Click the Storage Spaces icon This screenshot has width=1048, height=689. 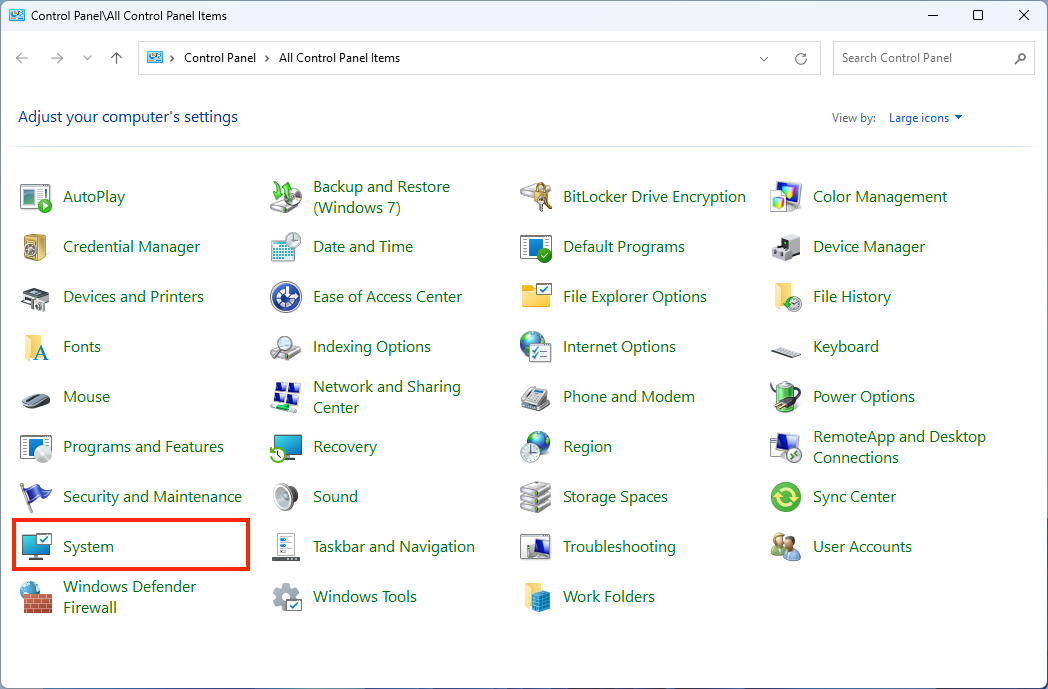point(536,497)
